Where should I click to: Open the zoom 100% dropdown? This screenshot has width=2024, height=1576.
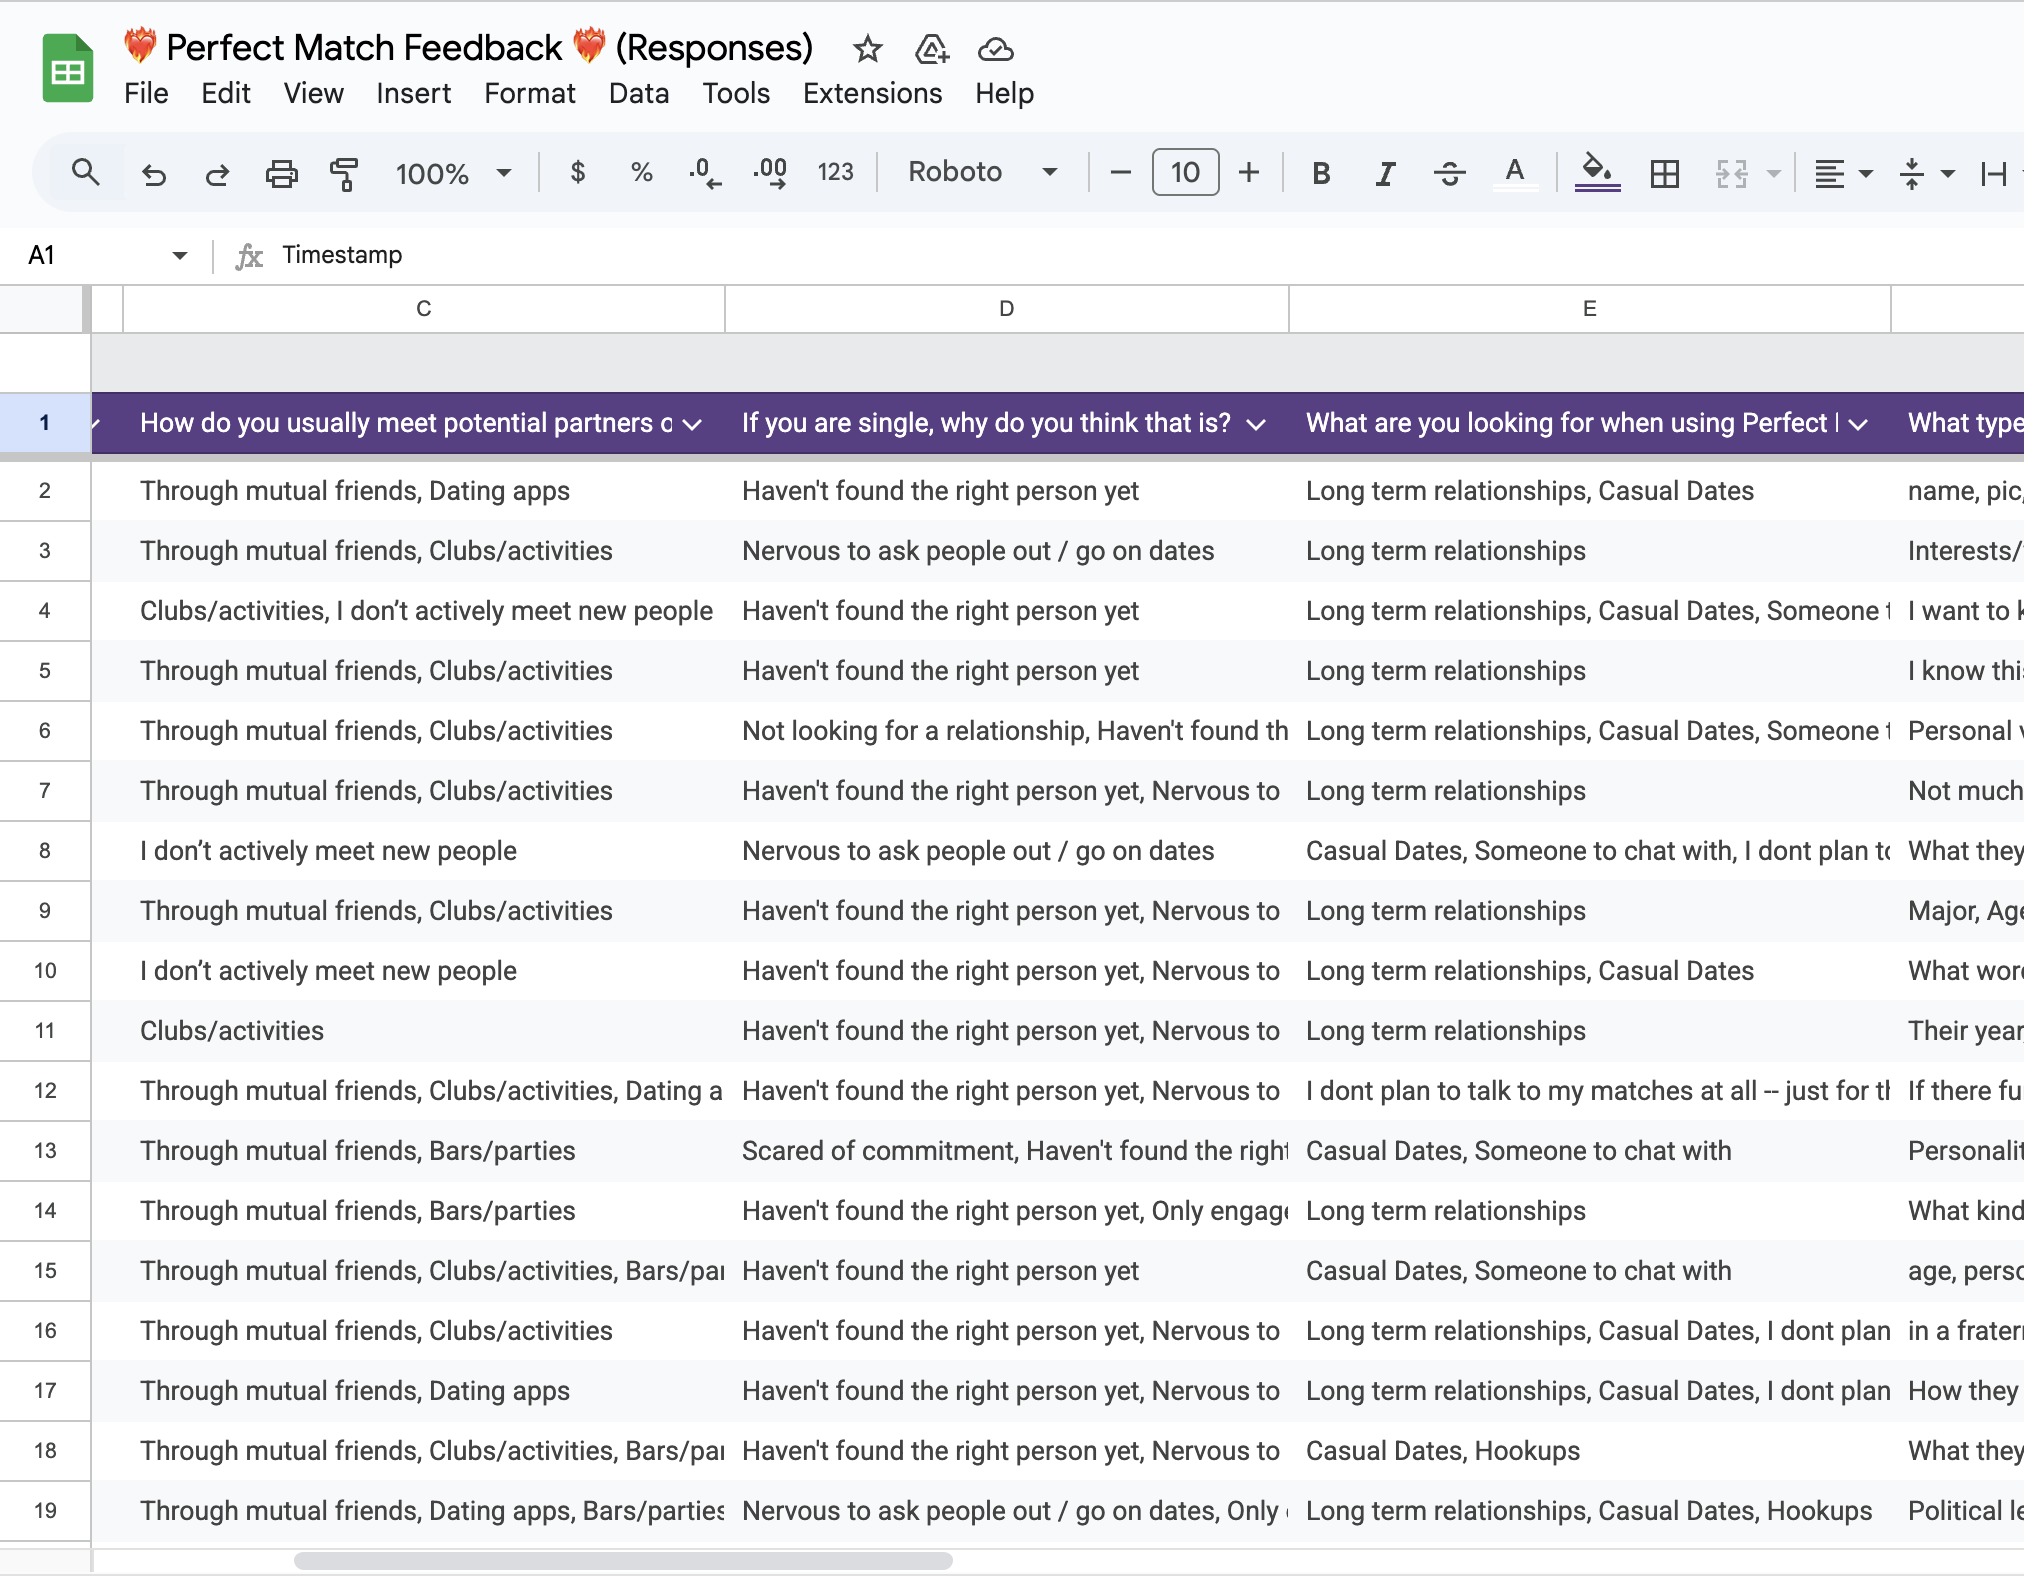click(x=453, y=174)
